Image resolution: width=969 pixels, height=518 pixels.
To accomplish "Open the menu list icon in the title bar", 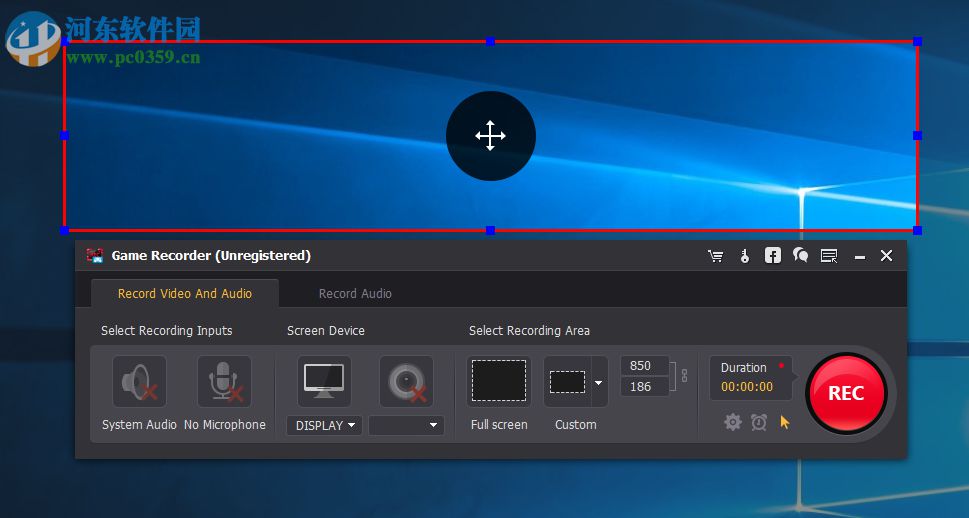I will 829,256.
